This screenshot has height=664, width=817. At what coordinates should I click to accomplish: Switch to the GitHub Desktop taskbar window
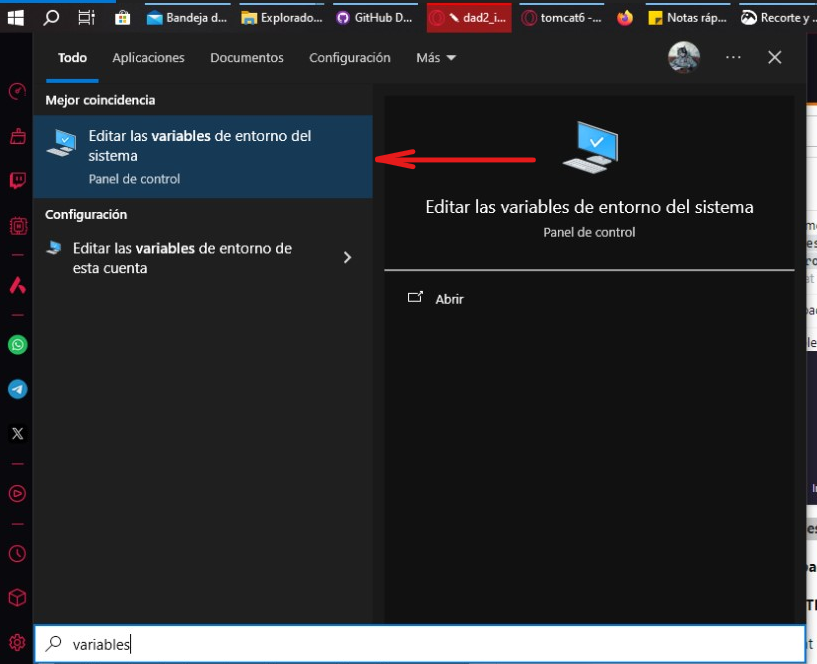(x=372, y=17)
